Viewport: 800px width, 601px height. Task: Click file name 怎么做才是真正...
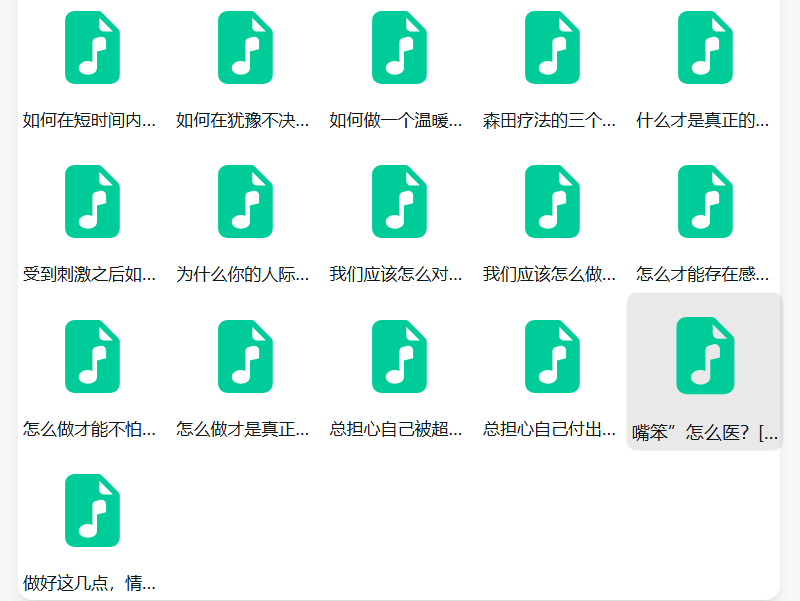[x=242, y=429]
